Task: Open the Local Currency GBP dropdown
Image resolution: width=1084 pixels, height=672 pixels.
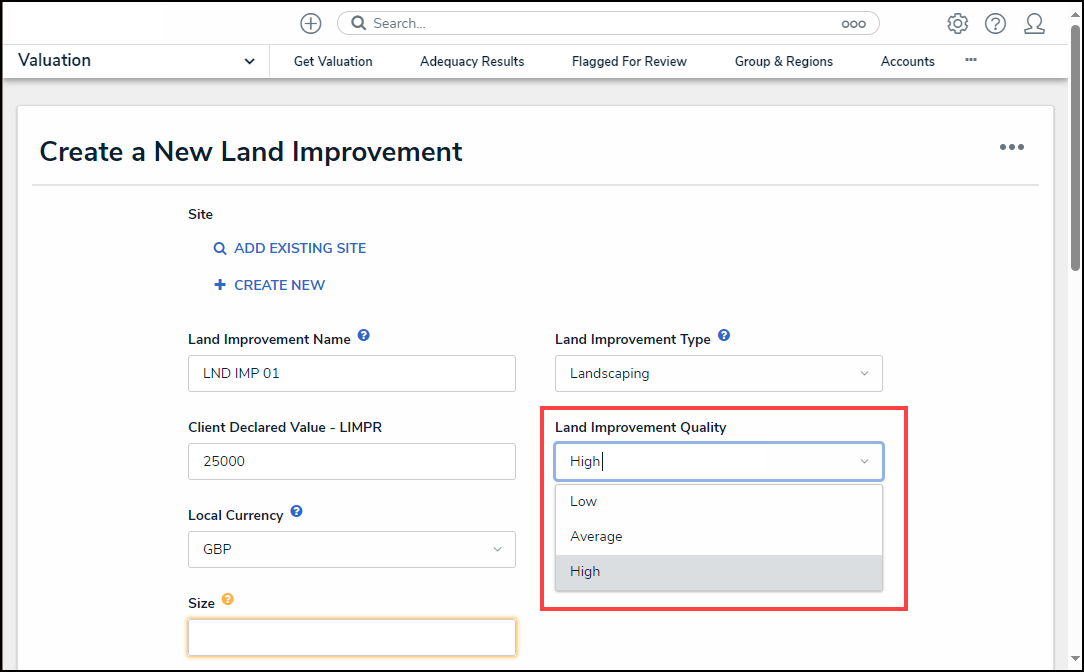Action: point(352,549)
